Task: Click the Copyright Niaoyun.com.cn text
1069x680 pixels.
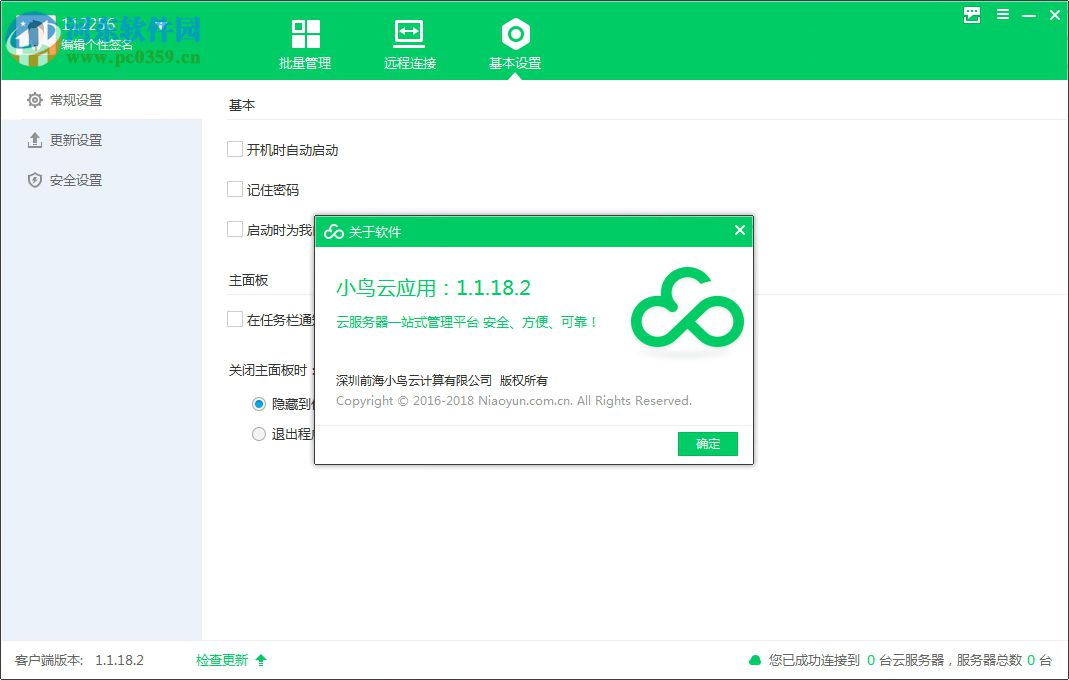Action: pyautogui.click(x=513, y=401)
